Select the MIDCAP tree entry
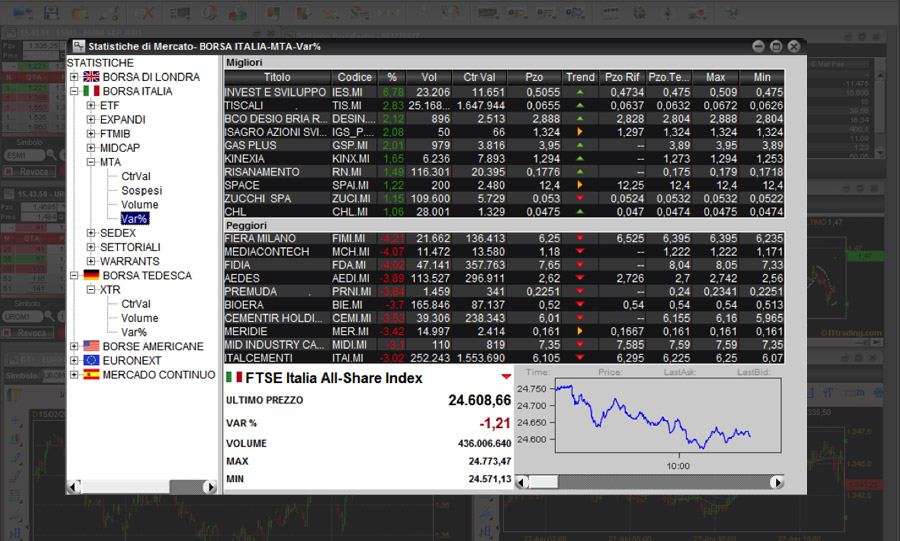This screenshot has width=900, height=541. 119,147
